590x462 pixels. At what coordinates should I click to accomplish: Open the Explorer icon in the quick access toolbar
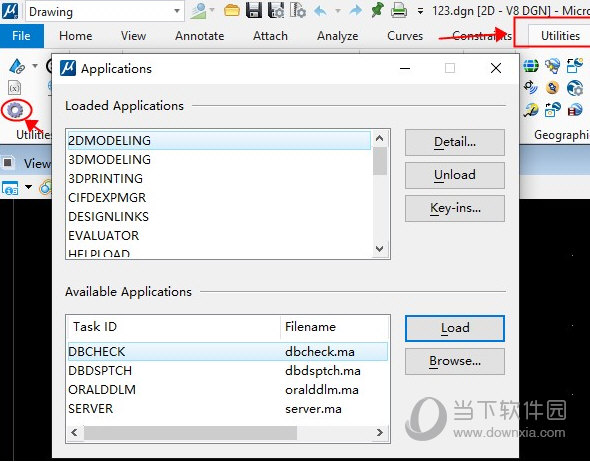pos(198,11)
